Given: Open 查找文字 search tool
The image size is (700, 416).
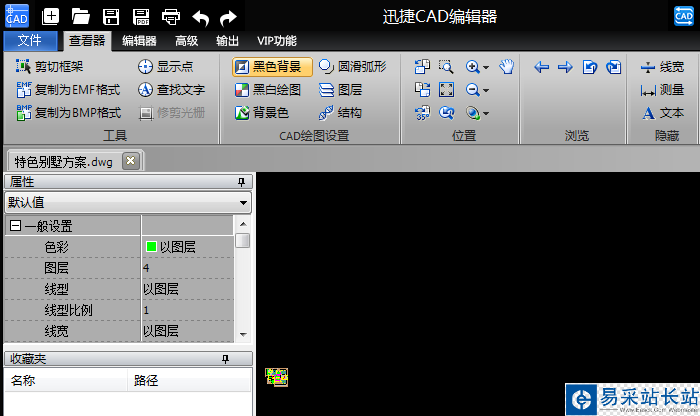Looking at the screenshot, I should 171,90.
